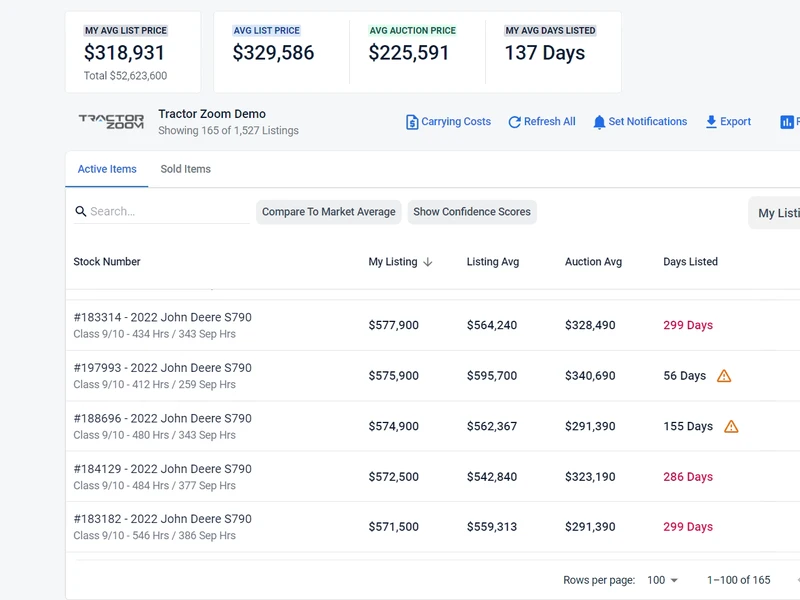Viewport: 800px width, 600px height.
Task: Click into the Search input field
Action: 168,212
